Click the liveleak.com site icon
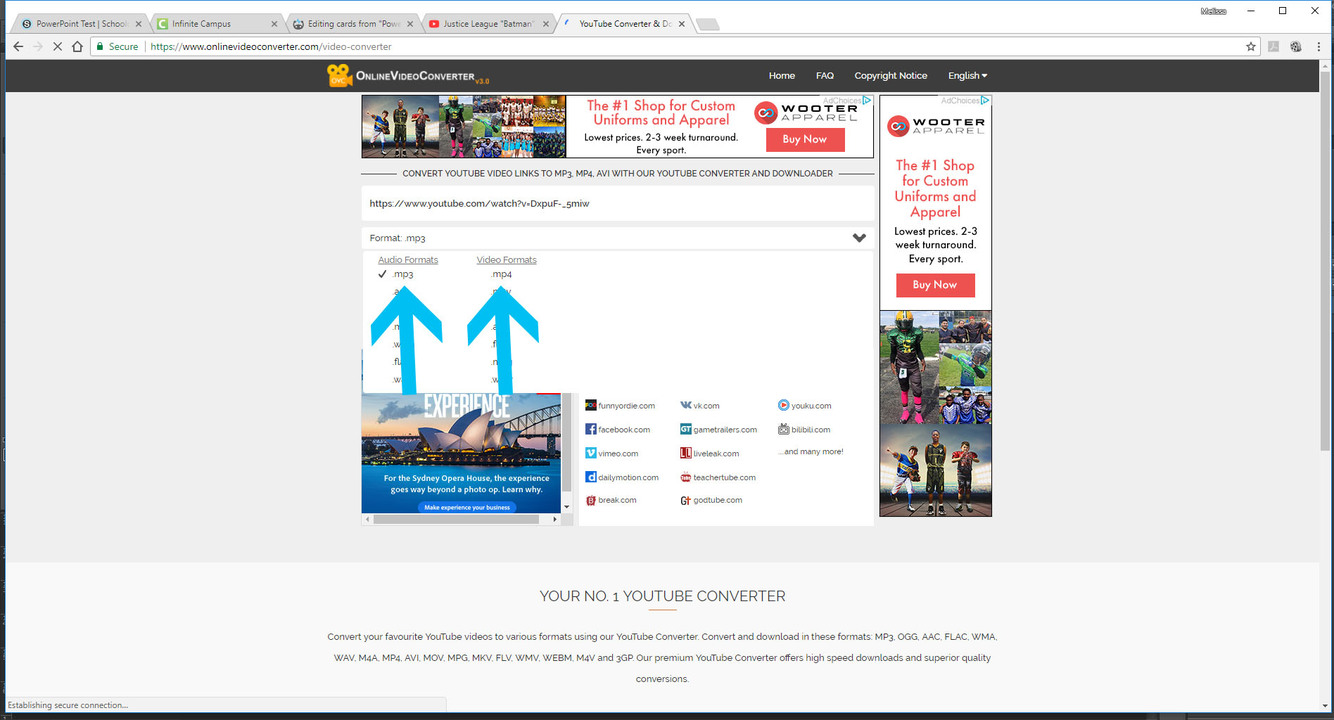The image size is (1334, 720). point(686,453)
